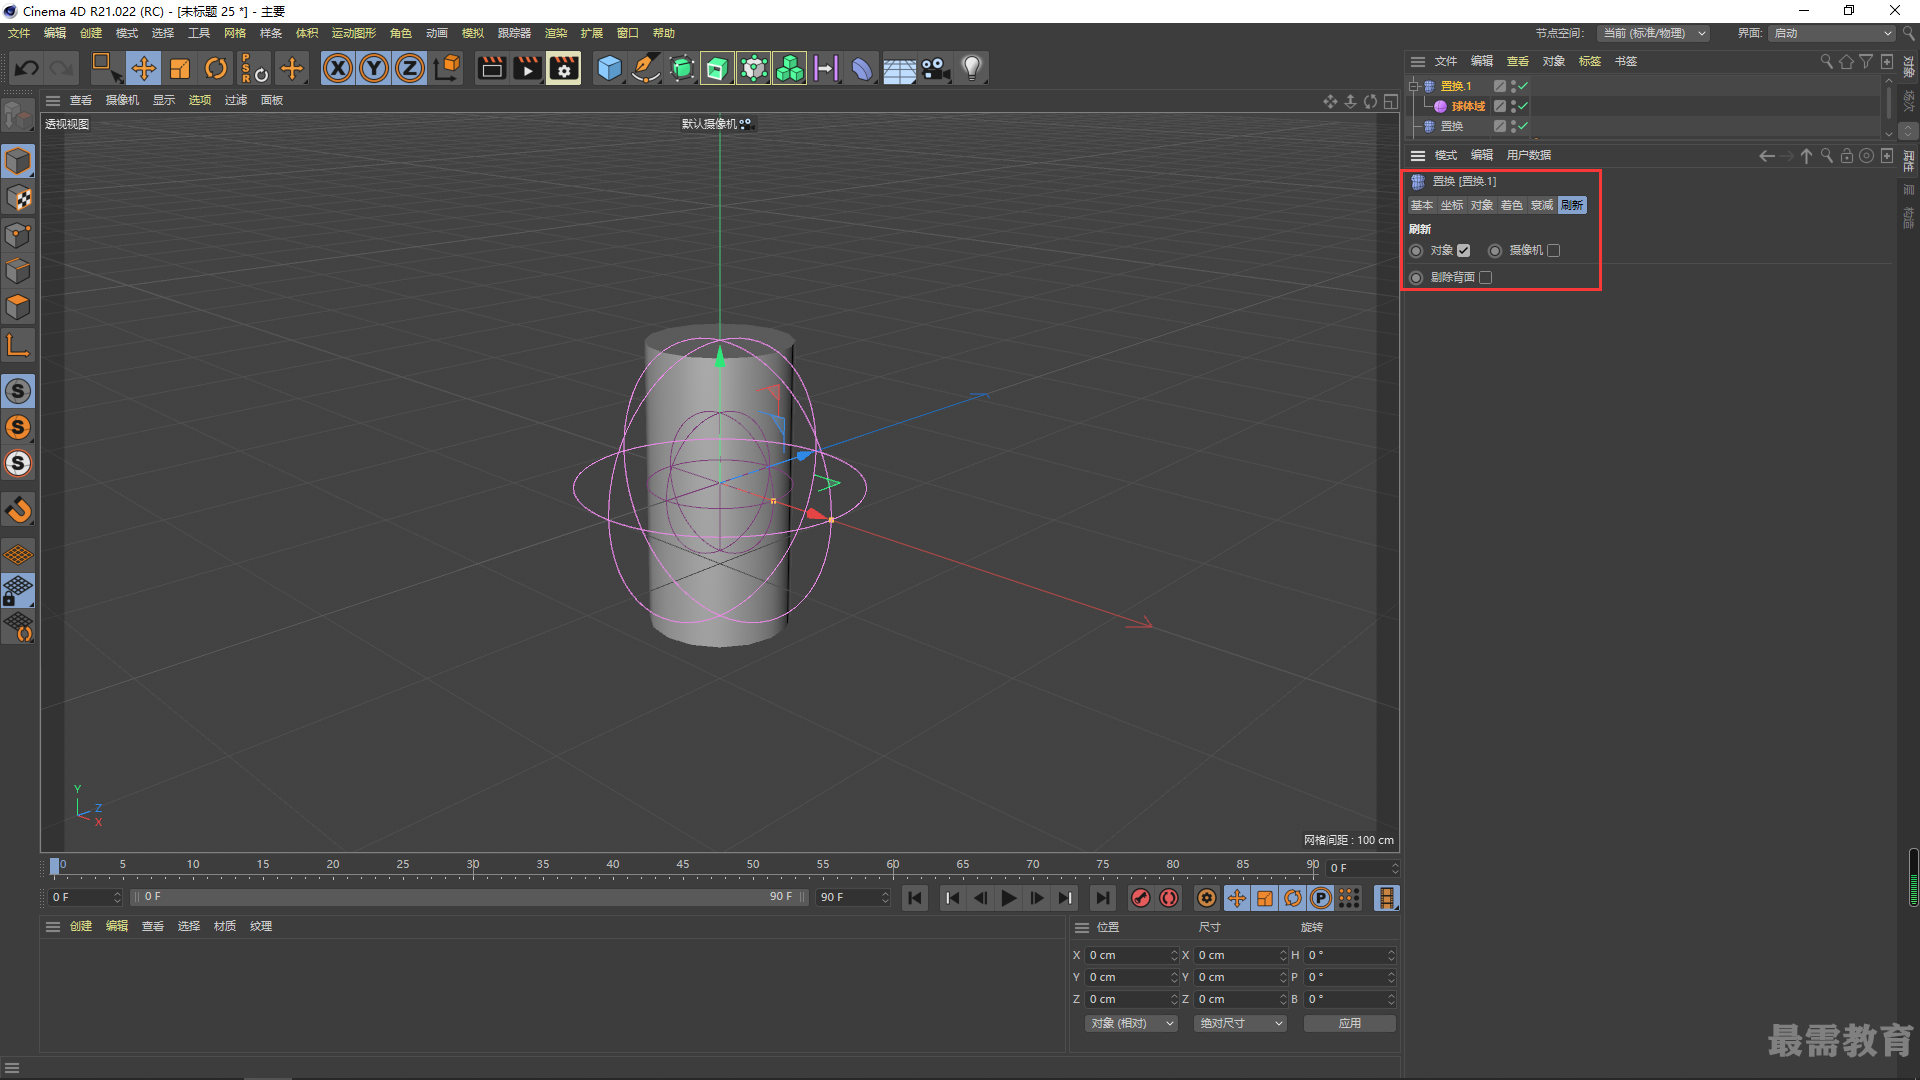Image resolution: width=1920 pixels, height=1080 pixels.
Task: Click the spline Pen tool icon
Action: 646,69
